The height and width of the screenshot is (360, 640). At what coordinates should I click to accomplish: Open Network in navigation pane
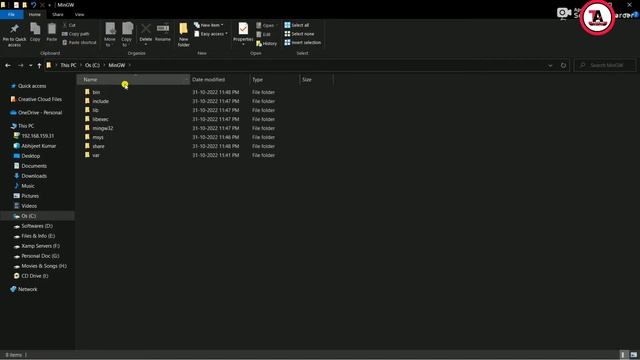pos(27,289)
